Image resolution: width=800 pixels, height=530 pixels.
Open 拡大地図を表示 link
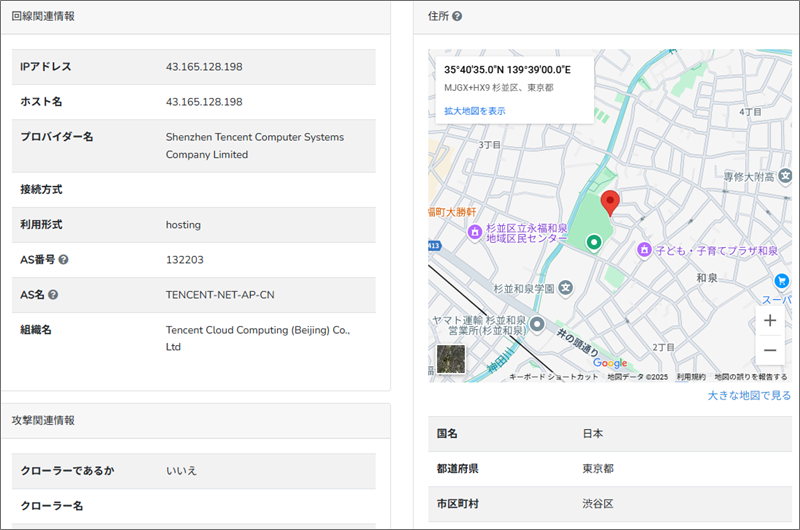point(474,111)
